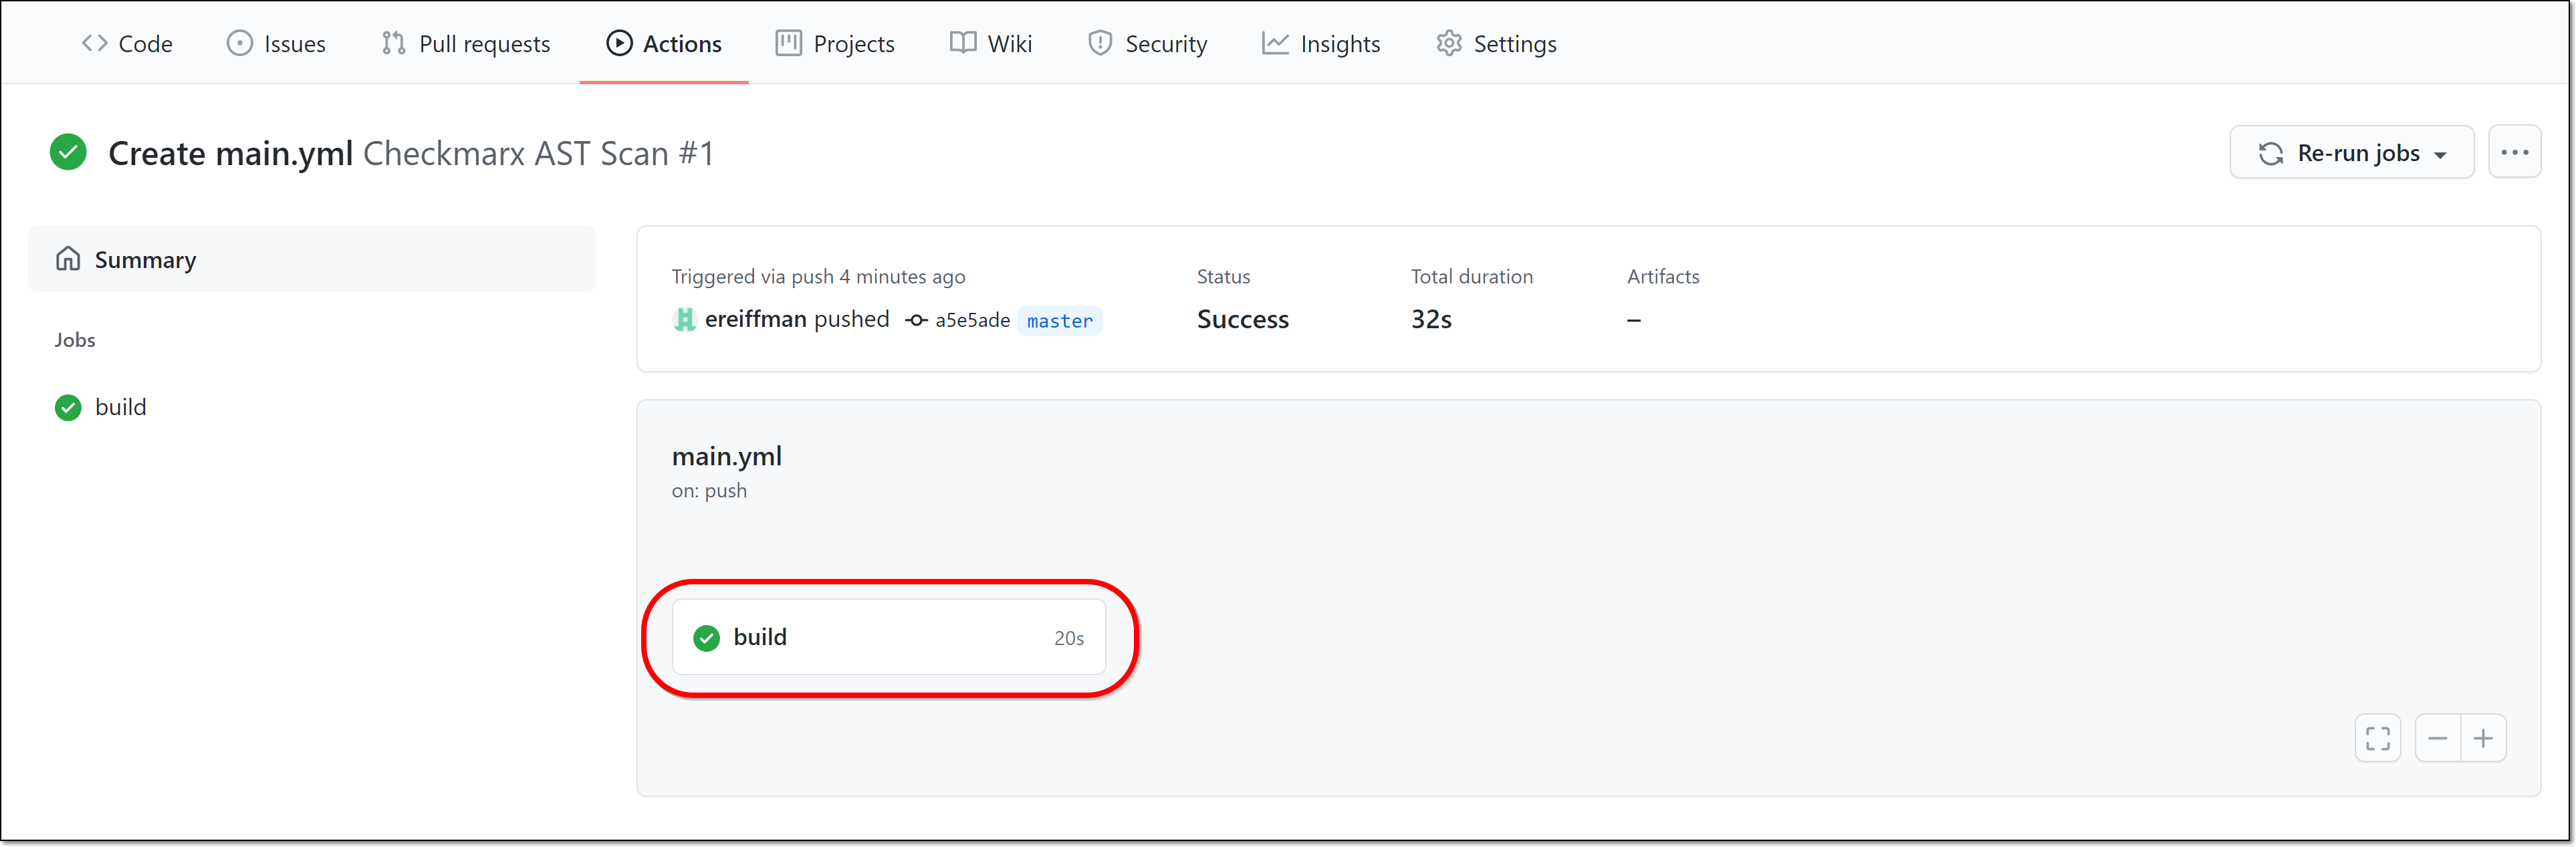Click the Total duration heading
The image size is (2576, 847).
pyautogui.click(x=1472, y=276)
